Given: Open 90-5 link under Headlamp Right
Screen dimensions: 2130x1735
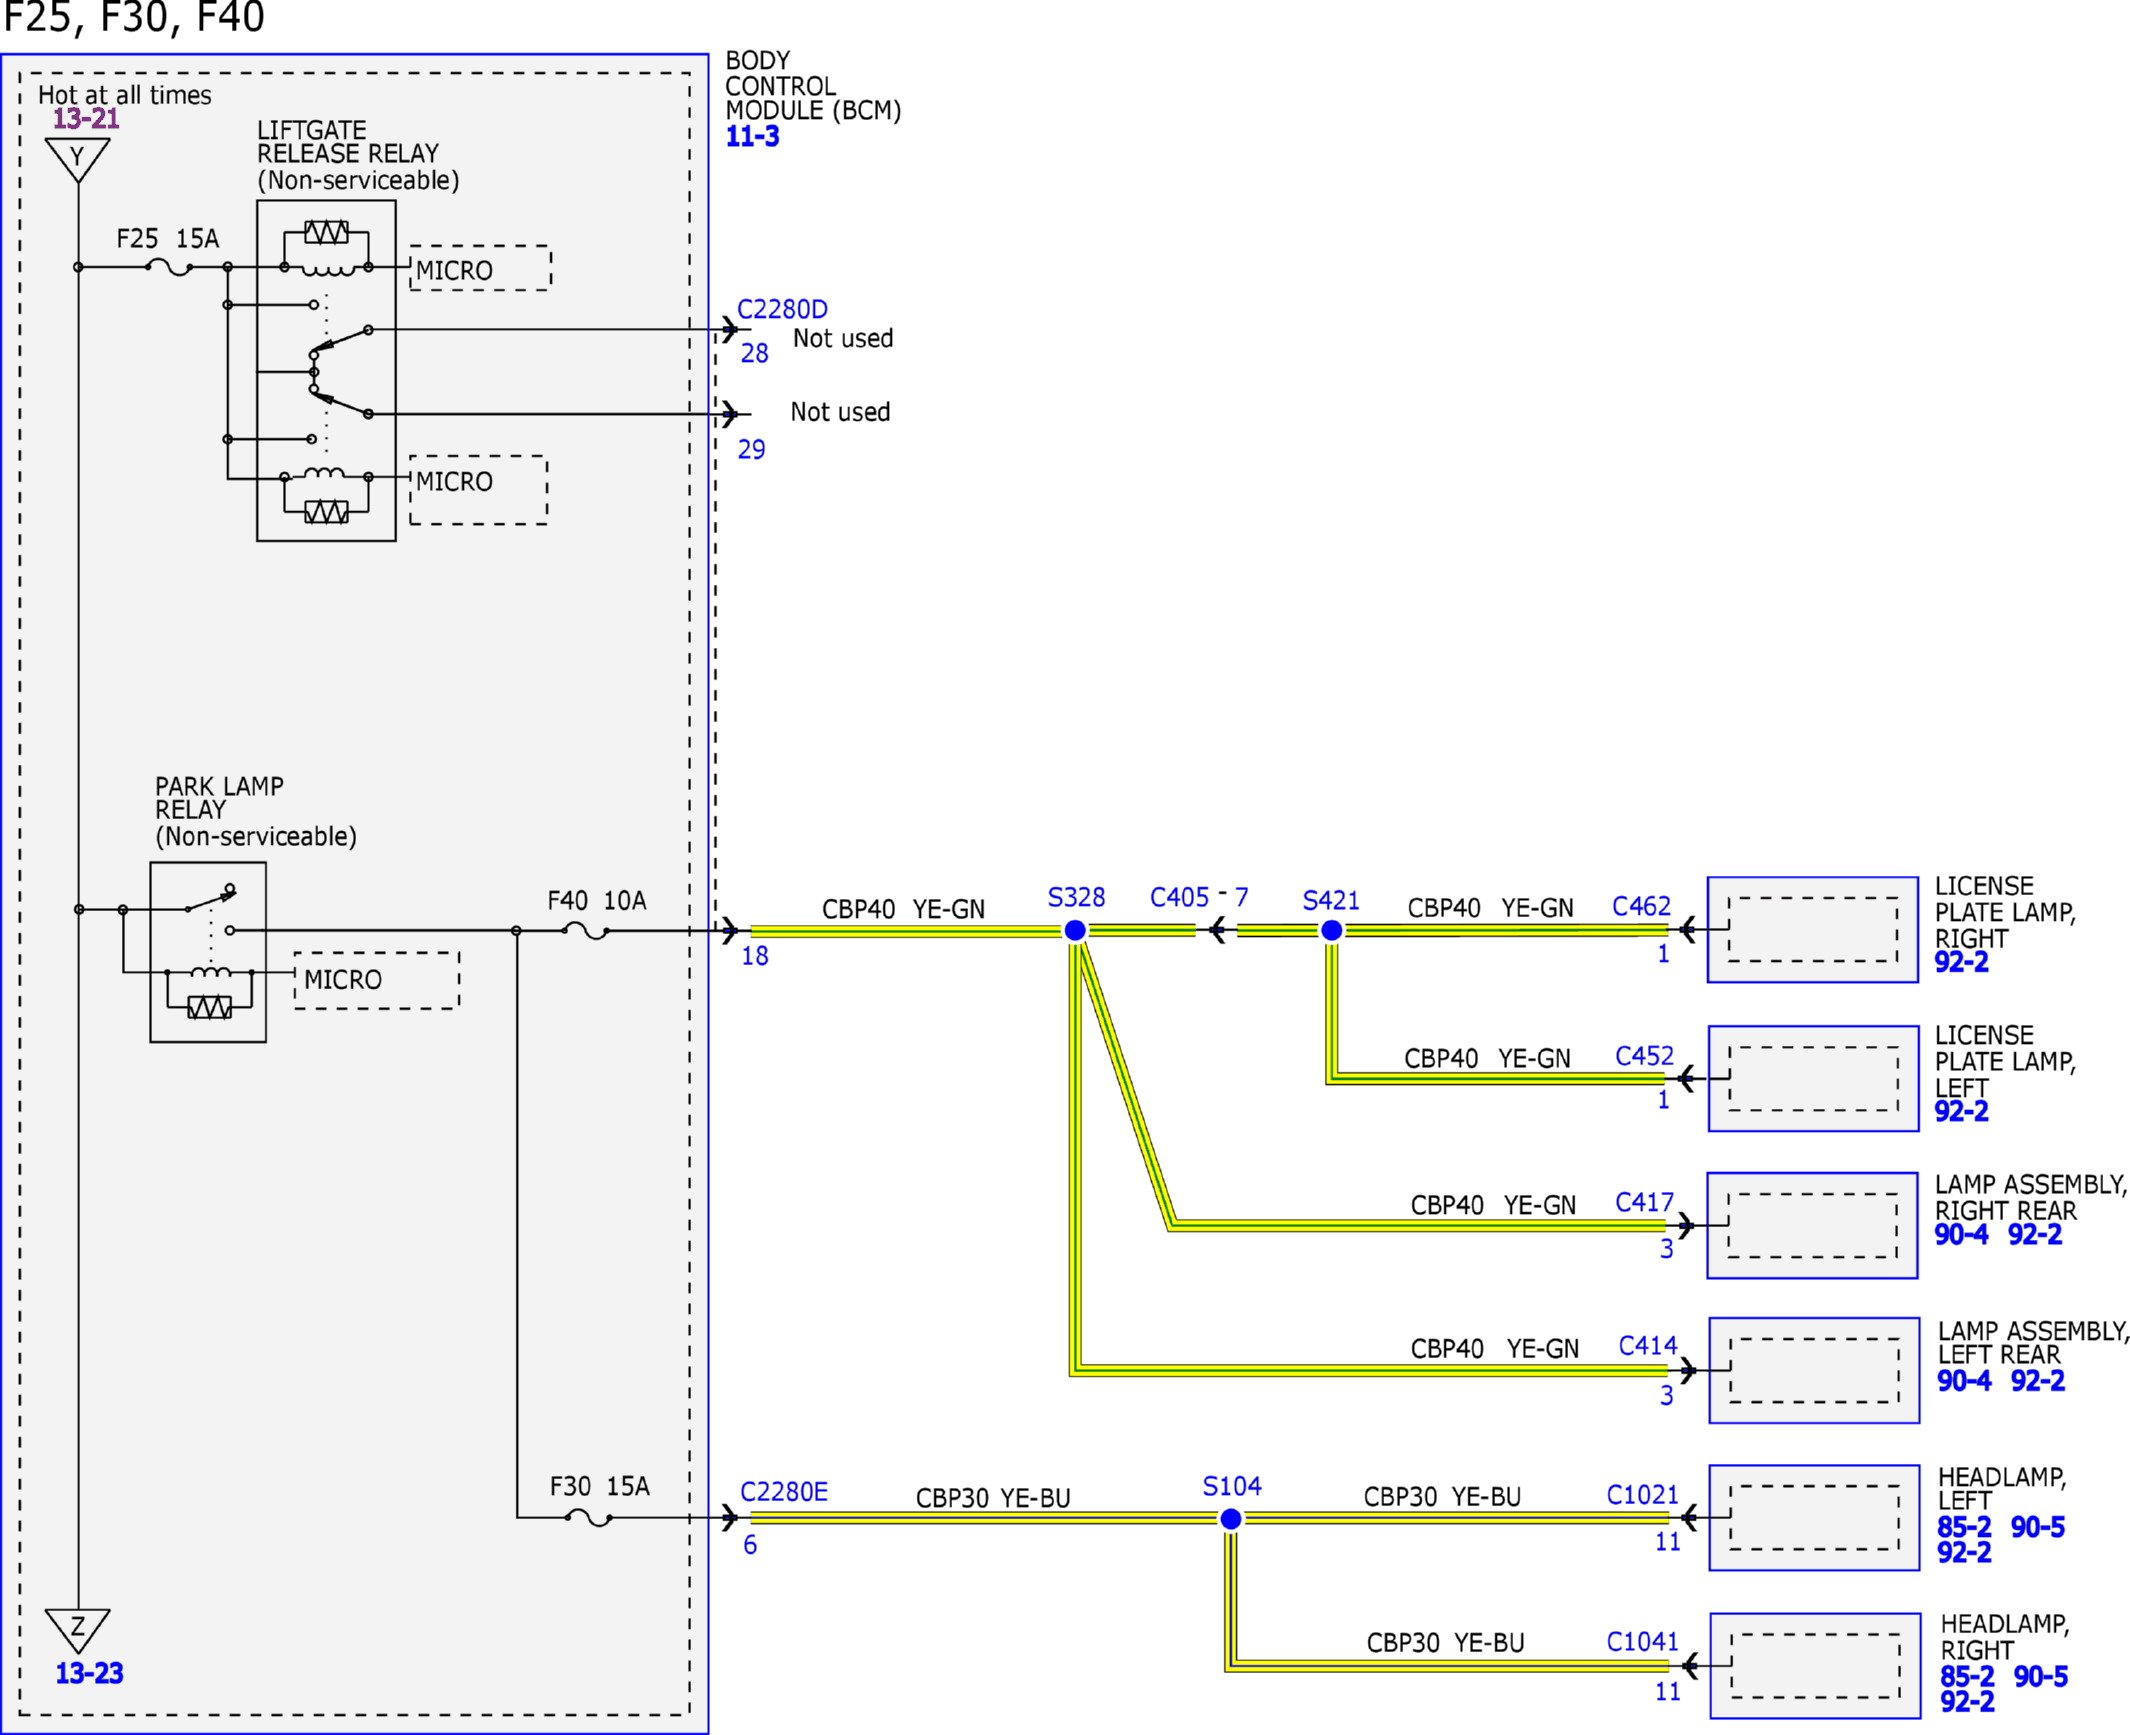Looking at the screenshot, I should 2041,1676.
